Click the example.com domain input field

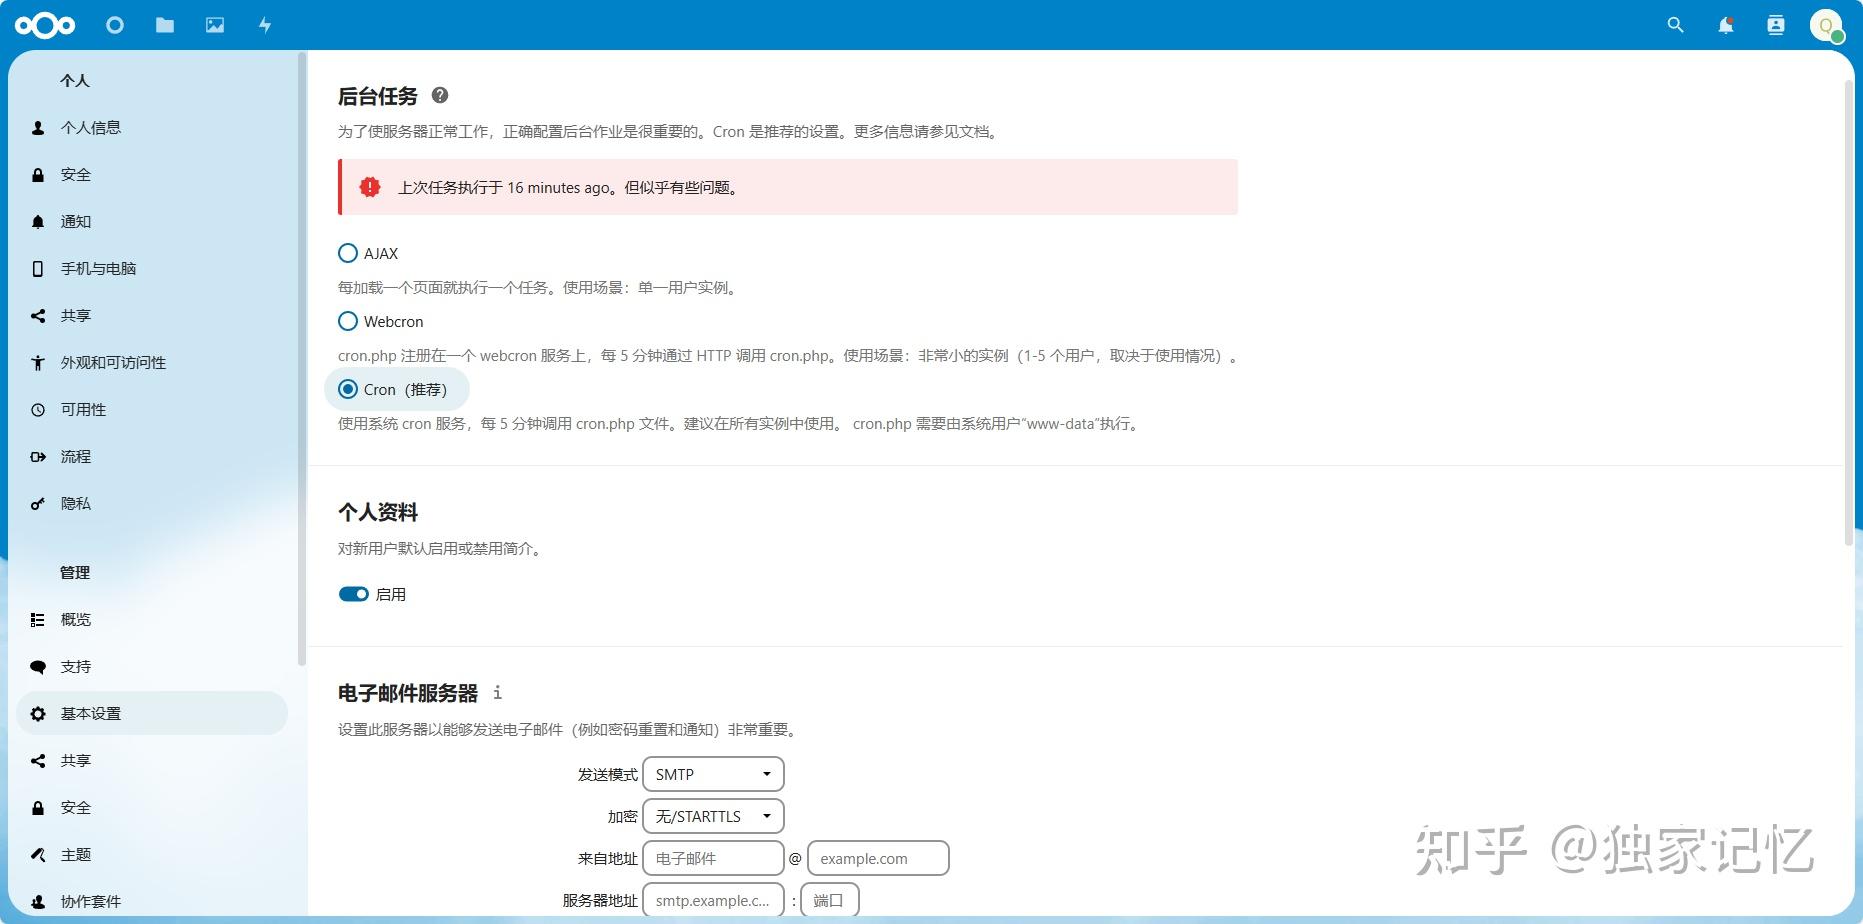pyautogui.click(x=877, y=857)
